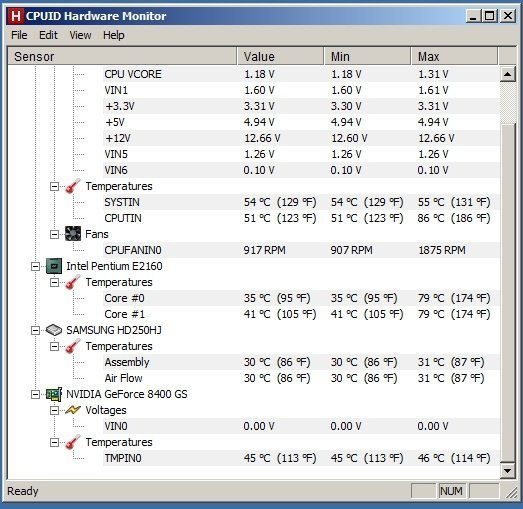Screen dimensions: 523x509
Task: Click the 1875 RPM max fan value
Action: click(442, 250)
